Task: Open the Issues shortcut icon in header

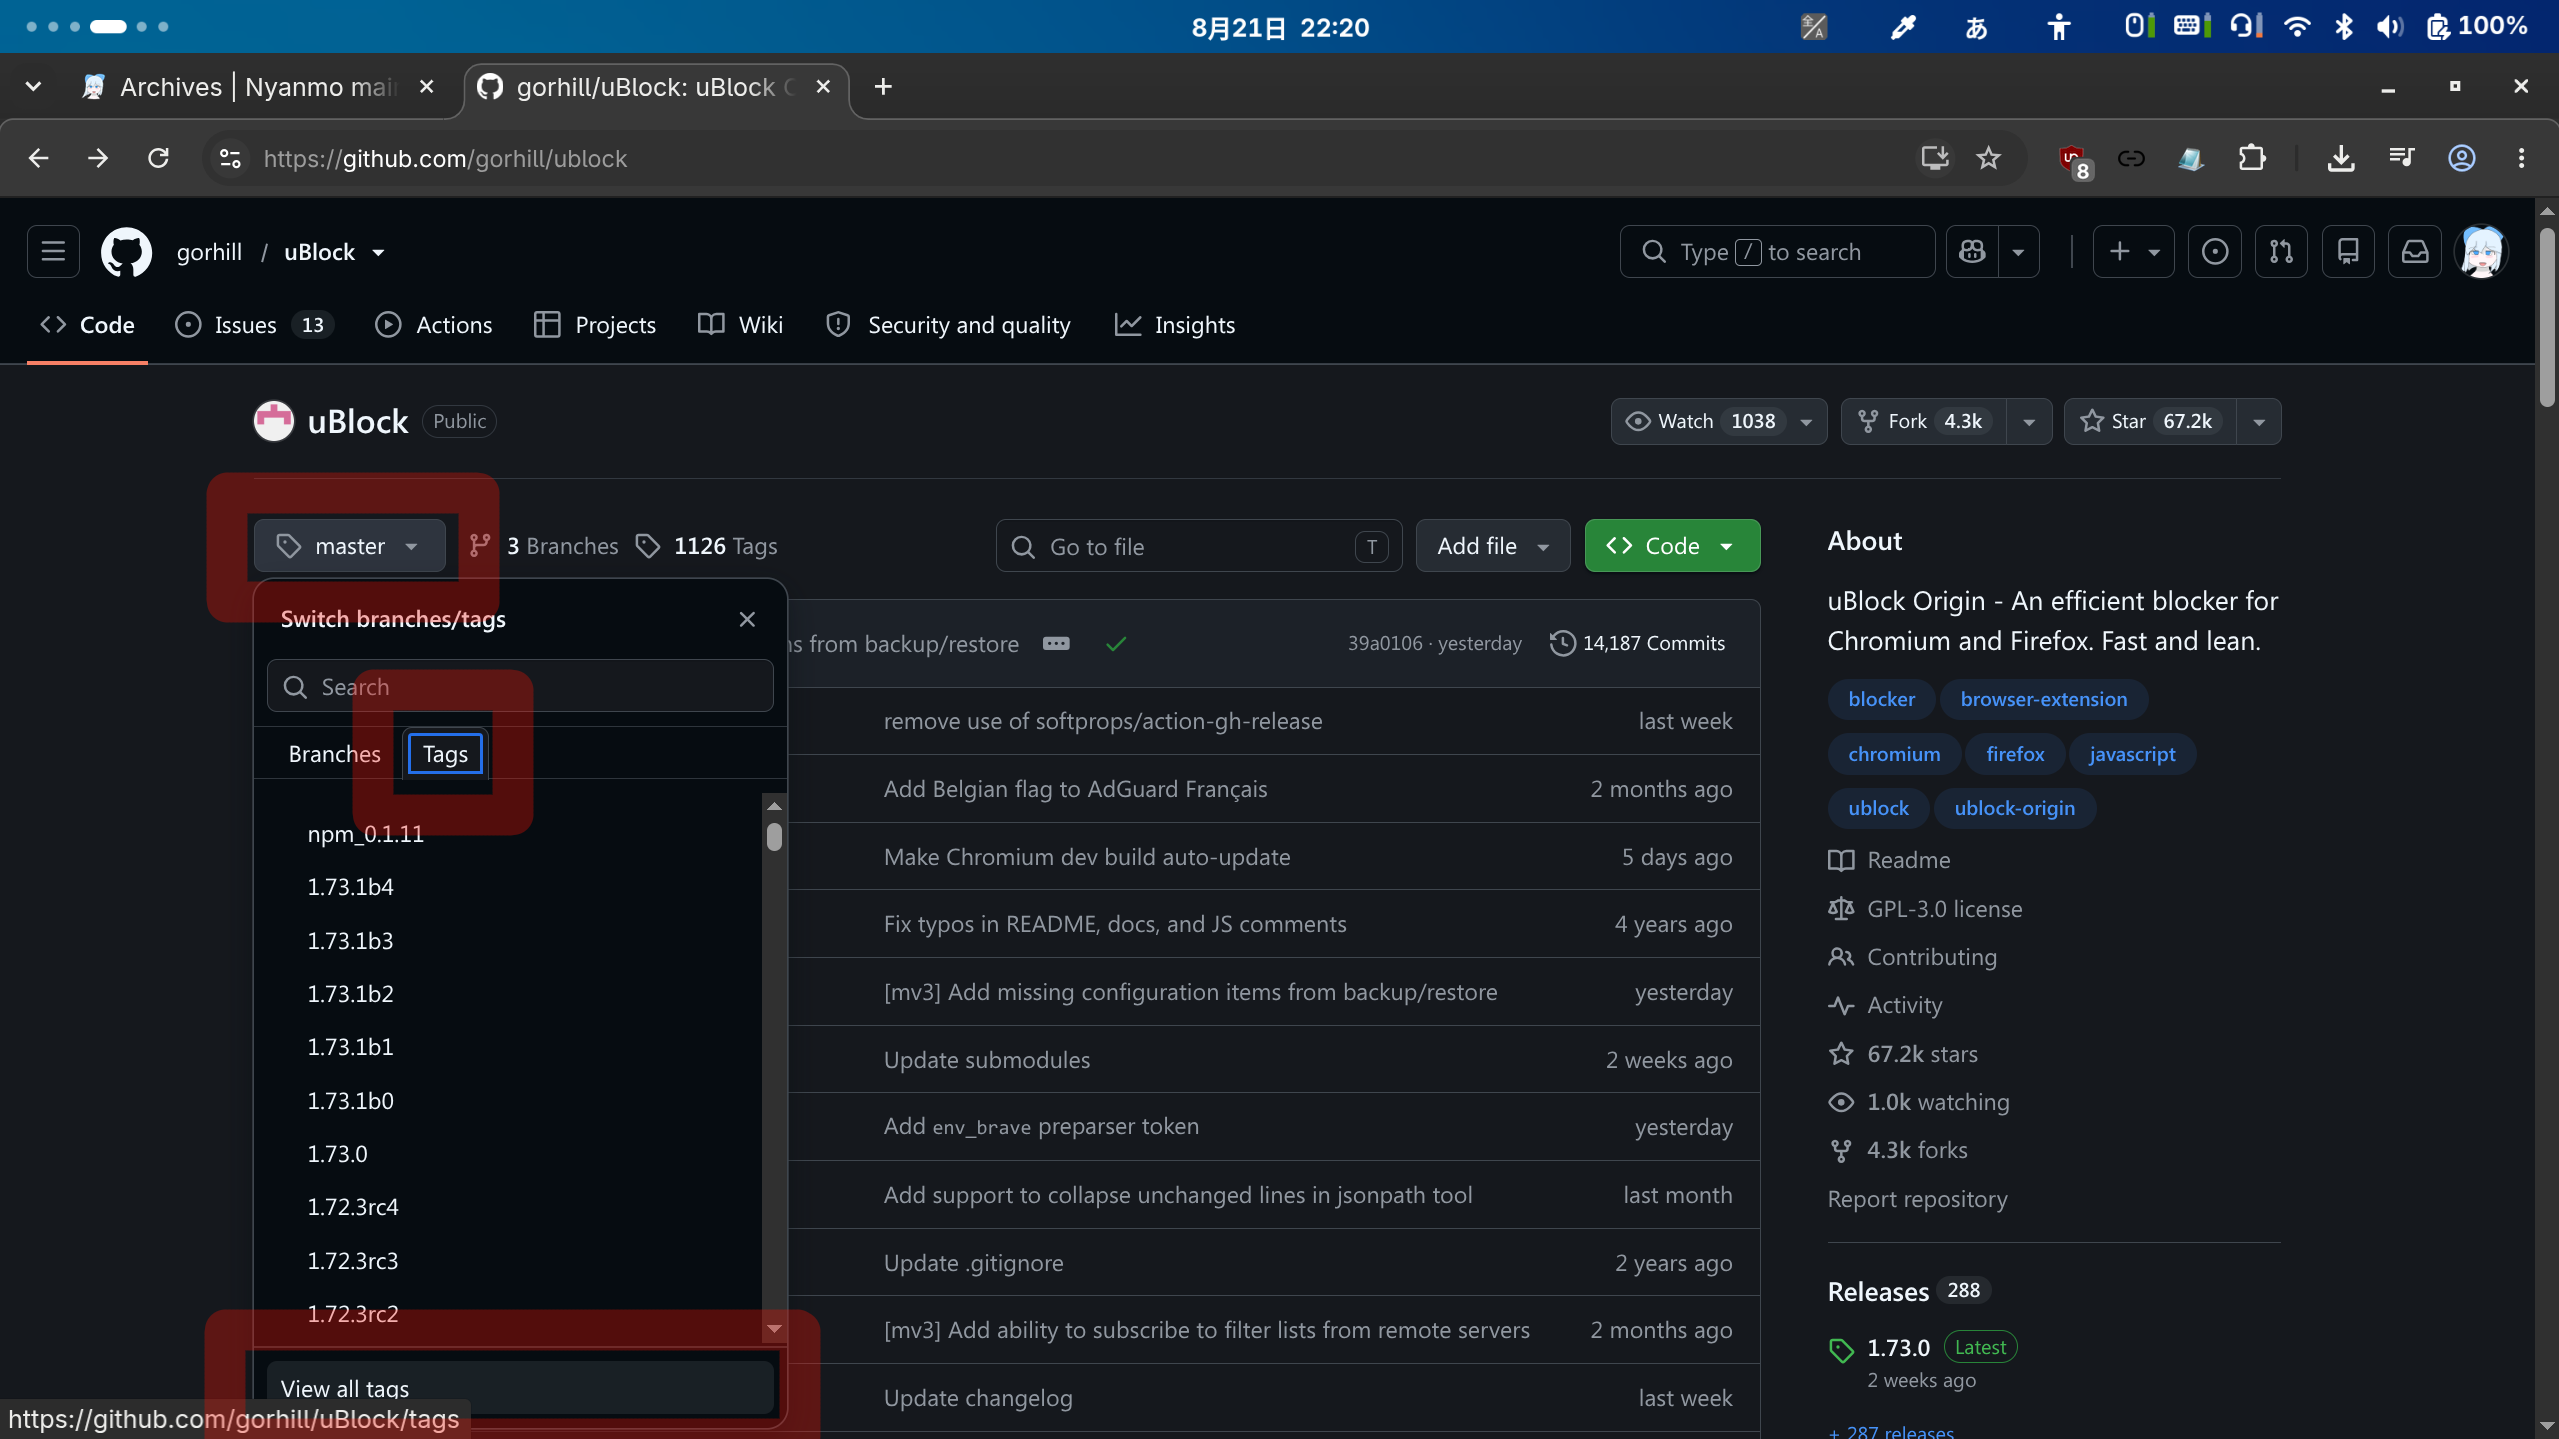Action: click(2214, 252)
